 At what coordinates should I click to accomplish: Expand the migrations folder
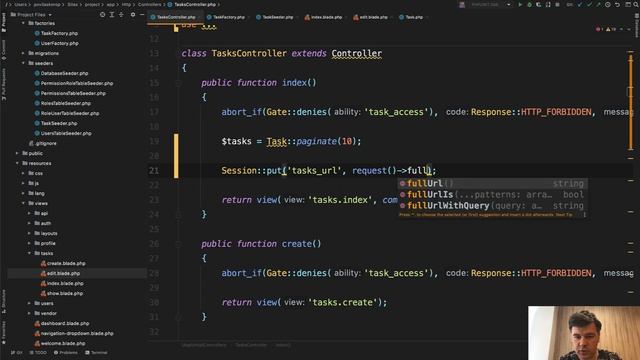click(x=23, y=53)
